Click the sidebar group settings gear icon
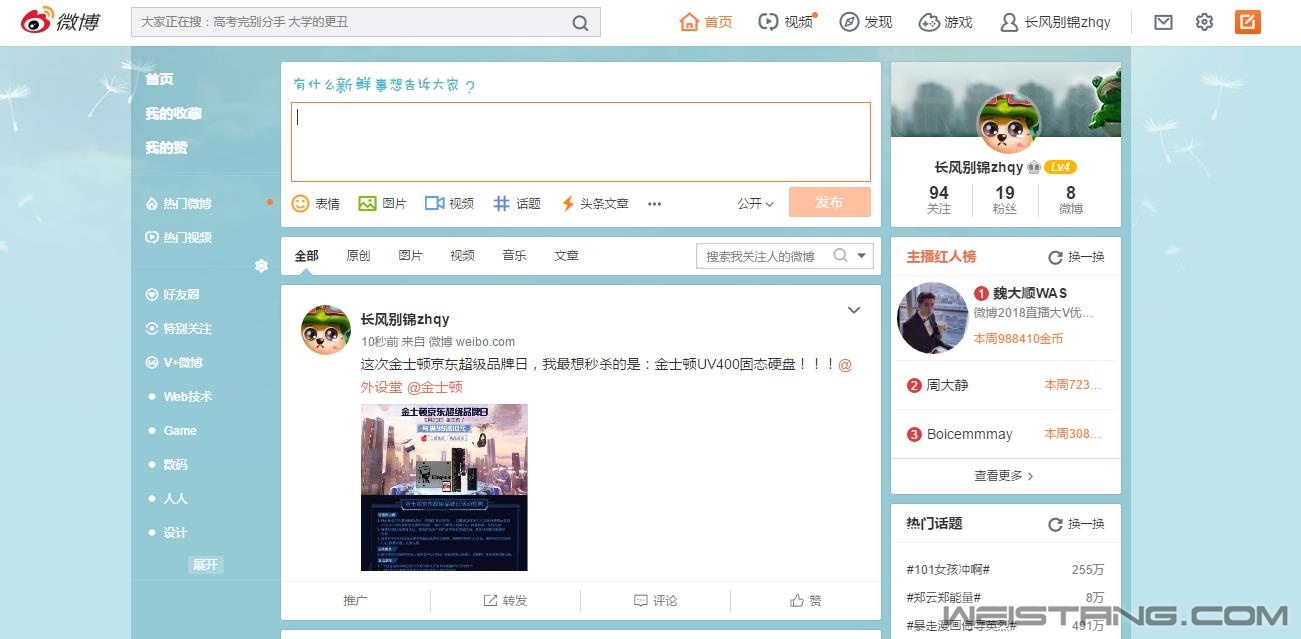The image size is (1301, 639). (261, 265)
